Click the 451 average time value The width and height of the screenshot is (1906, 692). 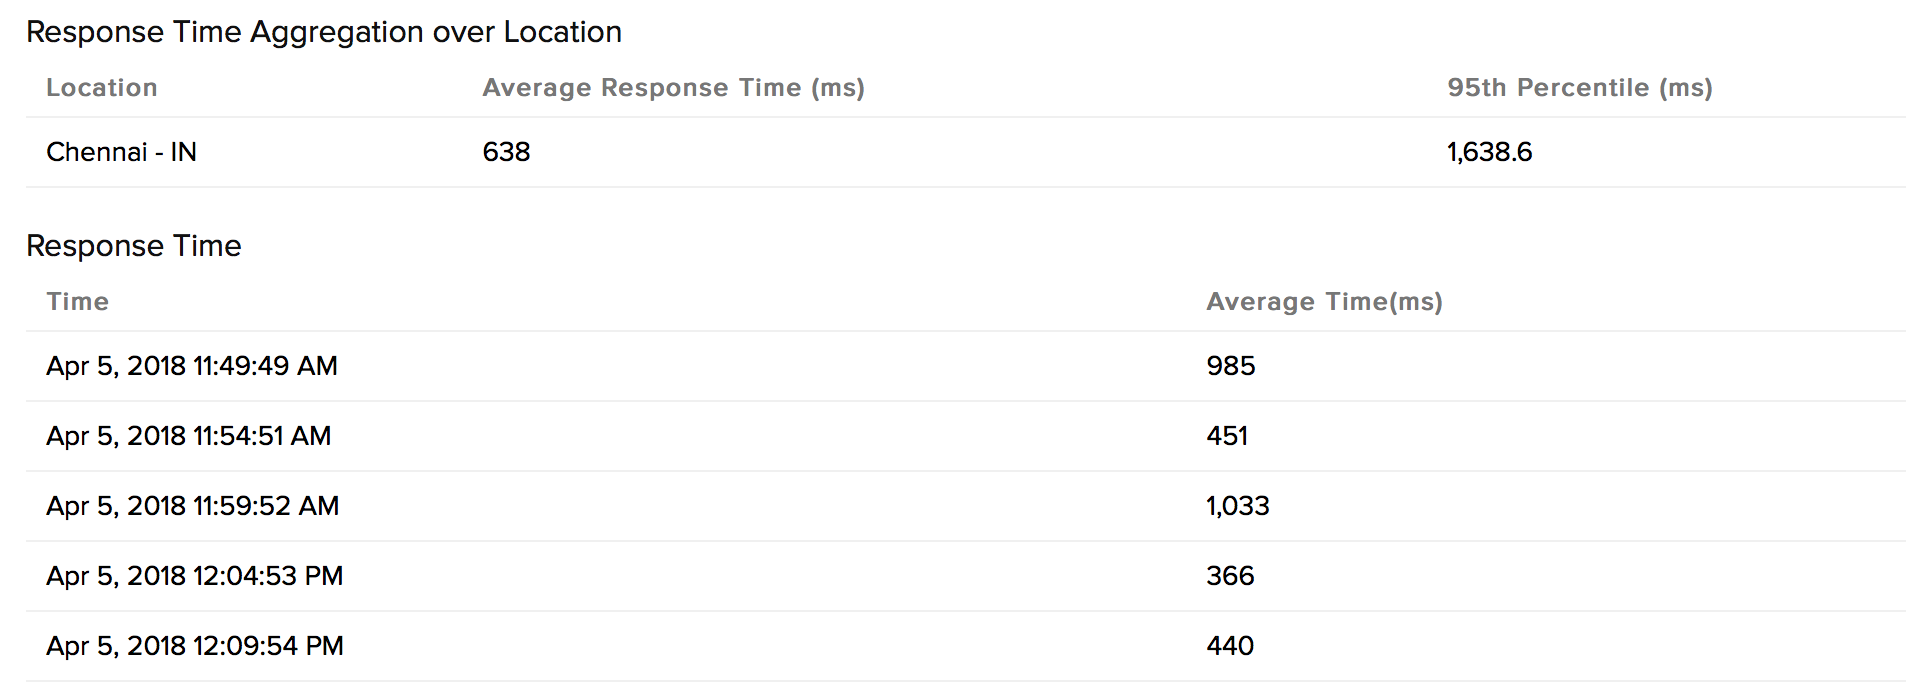1227,436
